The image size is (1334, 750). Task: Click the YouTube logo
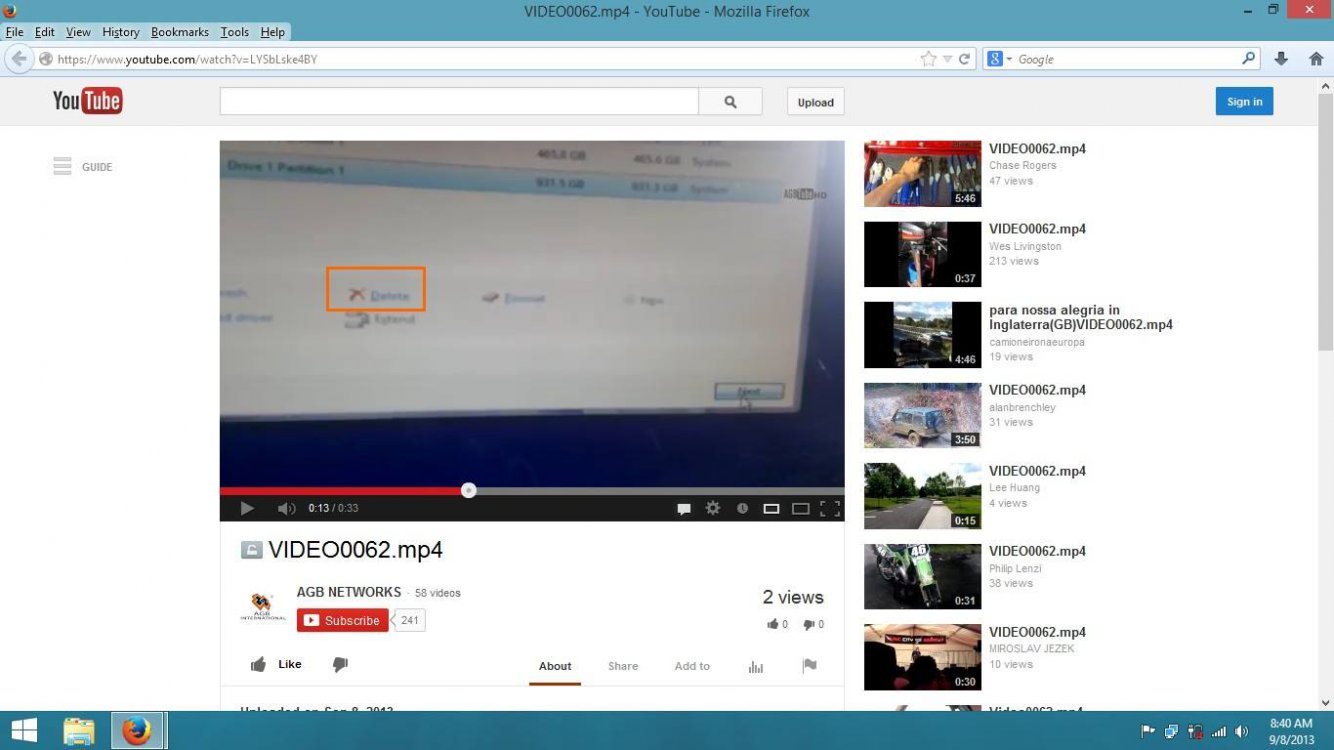(87, 100)
